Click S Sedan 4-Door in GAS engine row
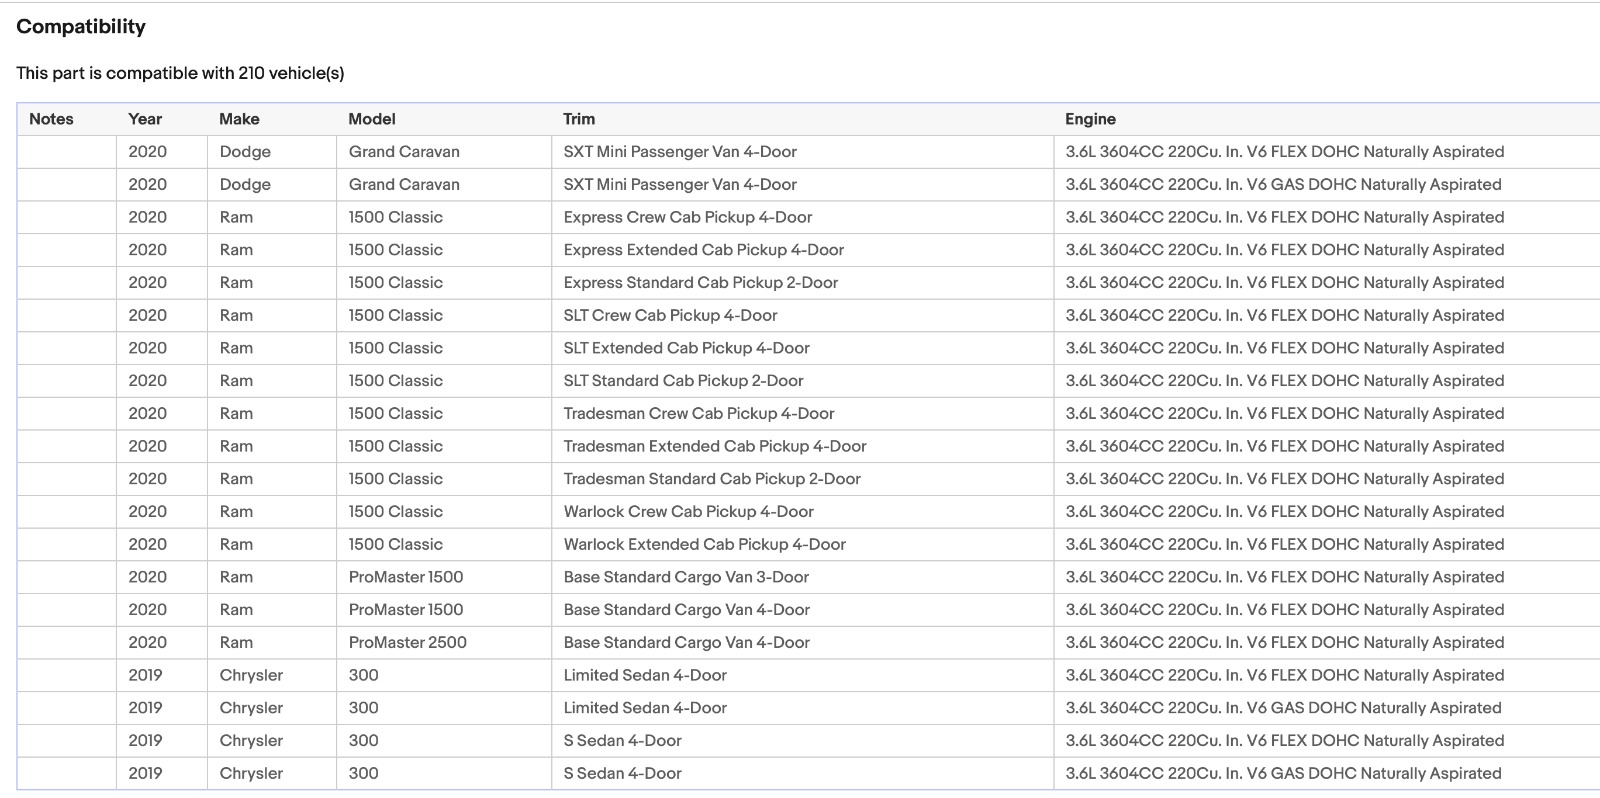Image resolution: width=1600 pixels, height=798 pixels. coord(623,774)
